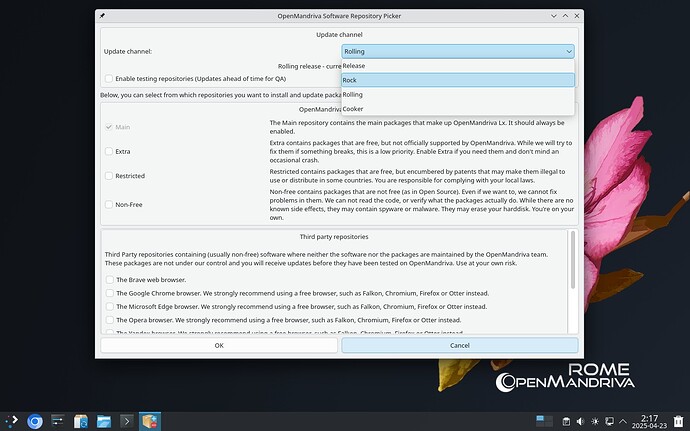Open the KDE application launcher
Image resolution: width=690 pixels, height=431 pixels.
[x=12, y=421]
